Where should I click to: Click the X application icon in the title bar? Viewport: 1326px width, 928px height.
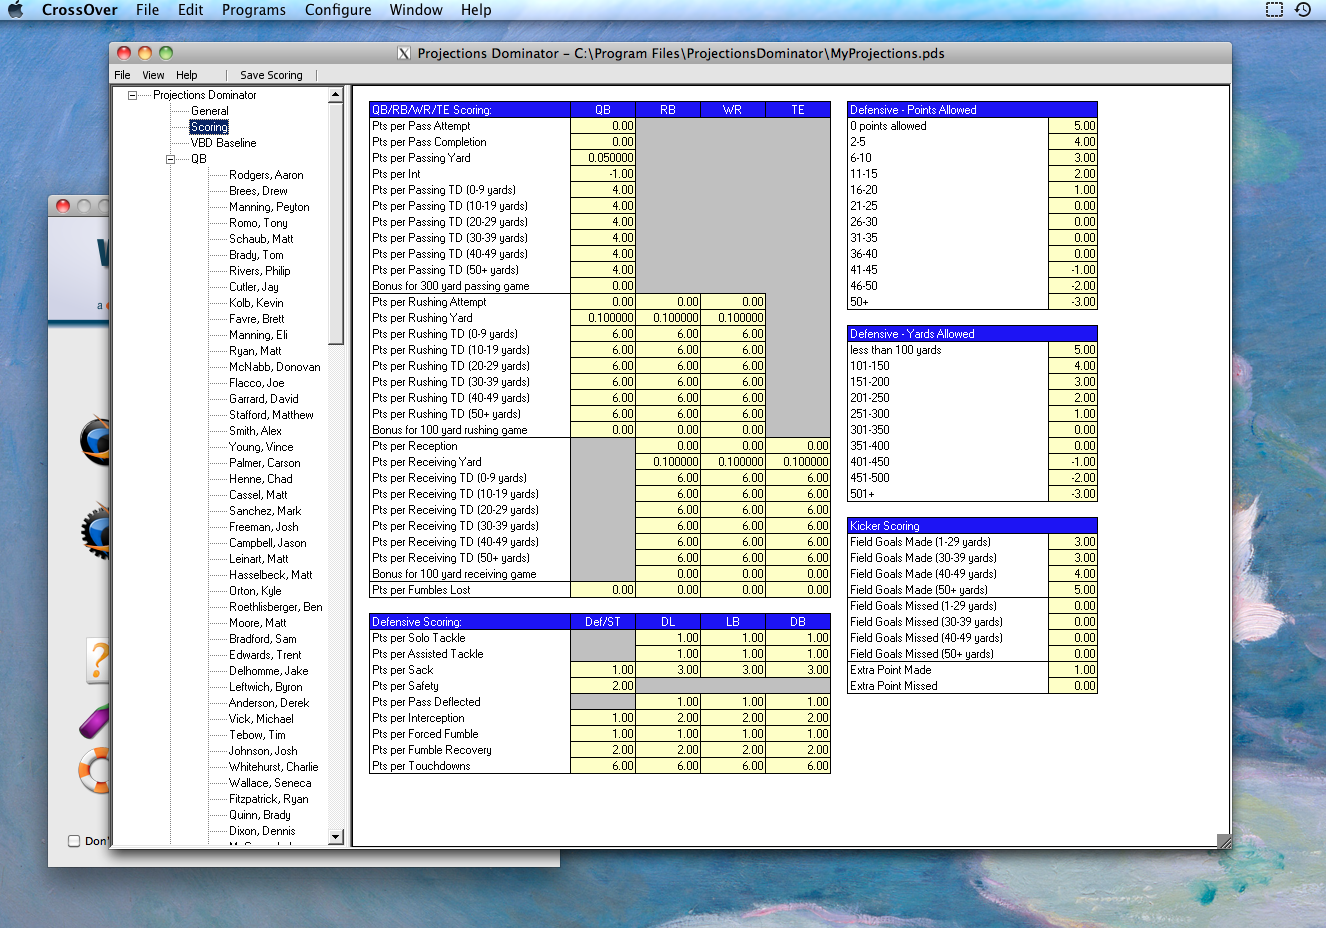pyautogui.click(x=406, y=53)
